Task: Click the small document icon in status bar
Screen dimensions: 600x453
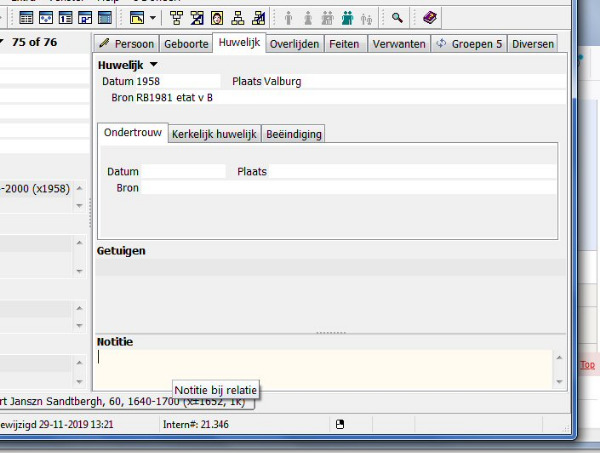Action: click(340, 425)
